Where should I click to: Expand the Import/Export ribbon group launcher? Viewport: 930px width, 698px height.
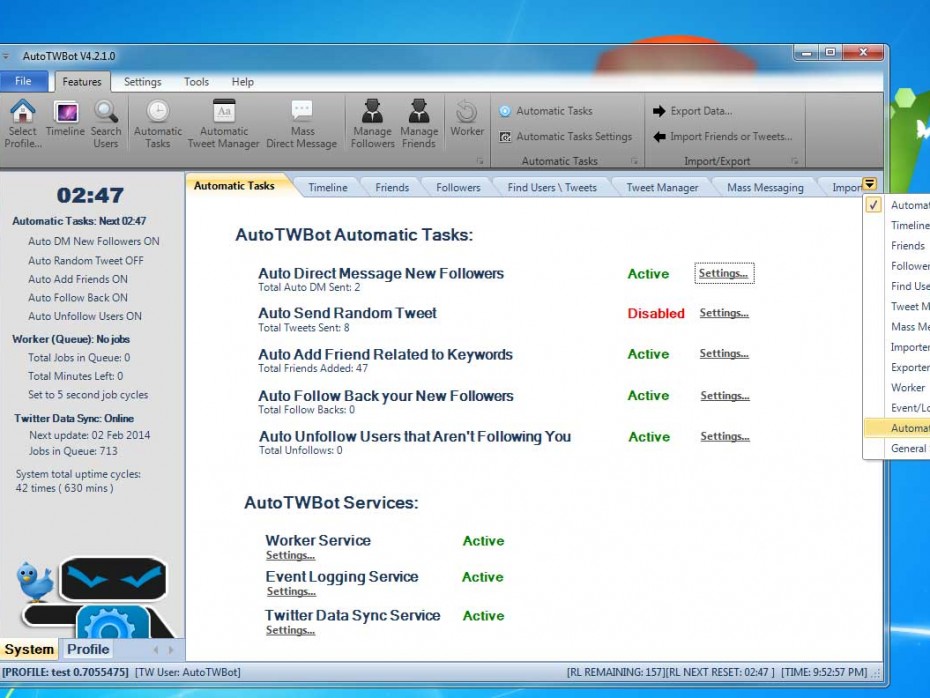point(795,161)
